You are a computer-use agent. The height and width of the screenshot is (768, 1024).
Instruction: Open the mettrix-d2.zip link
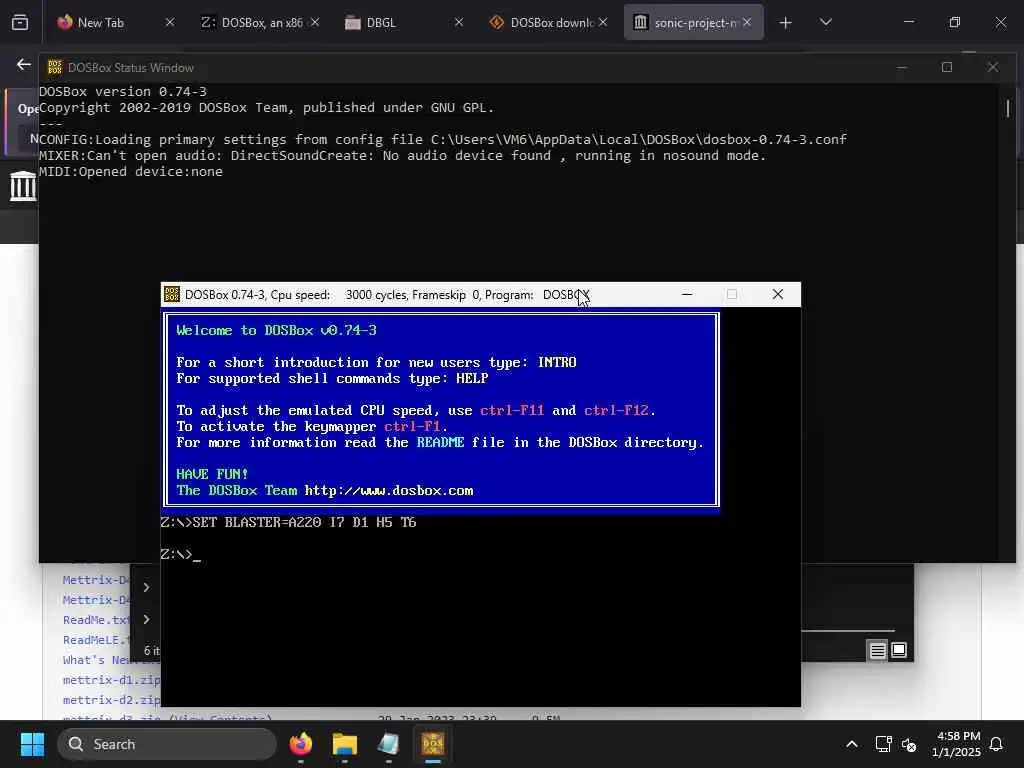(x=111, y=700)
